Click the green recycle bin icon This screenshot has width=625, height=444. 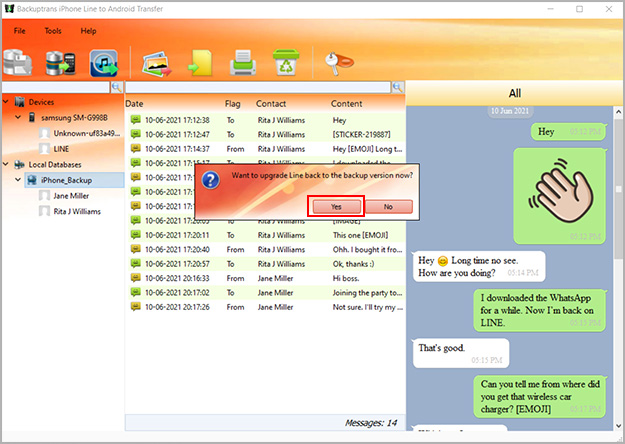(x=284, y=64)
